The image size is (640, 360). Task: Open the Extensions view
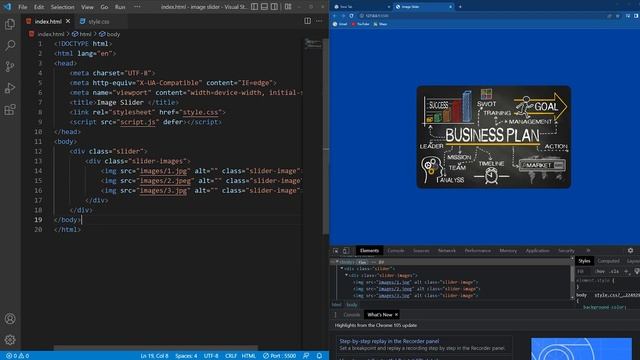pyautogui.click(x=10, y=110)
